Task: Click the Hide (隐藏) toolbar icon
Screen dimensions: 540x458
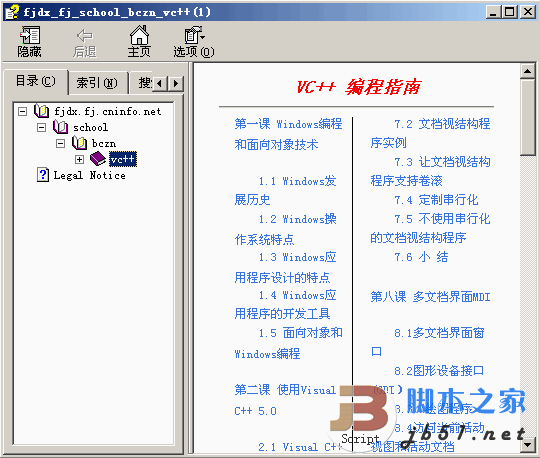Action: point(30,35)
